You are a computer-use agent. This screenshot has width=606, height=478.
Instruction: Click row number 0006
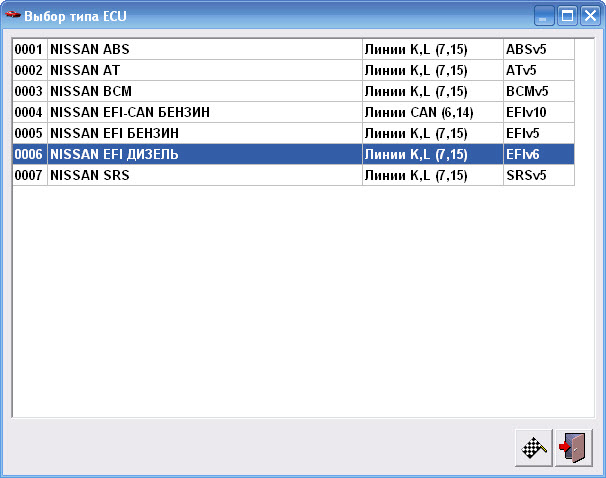pos(30,154)
